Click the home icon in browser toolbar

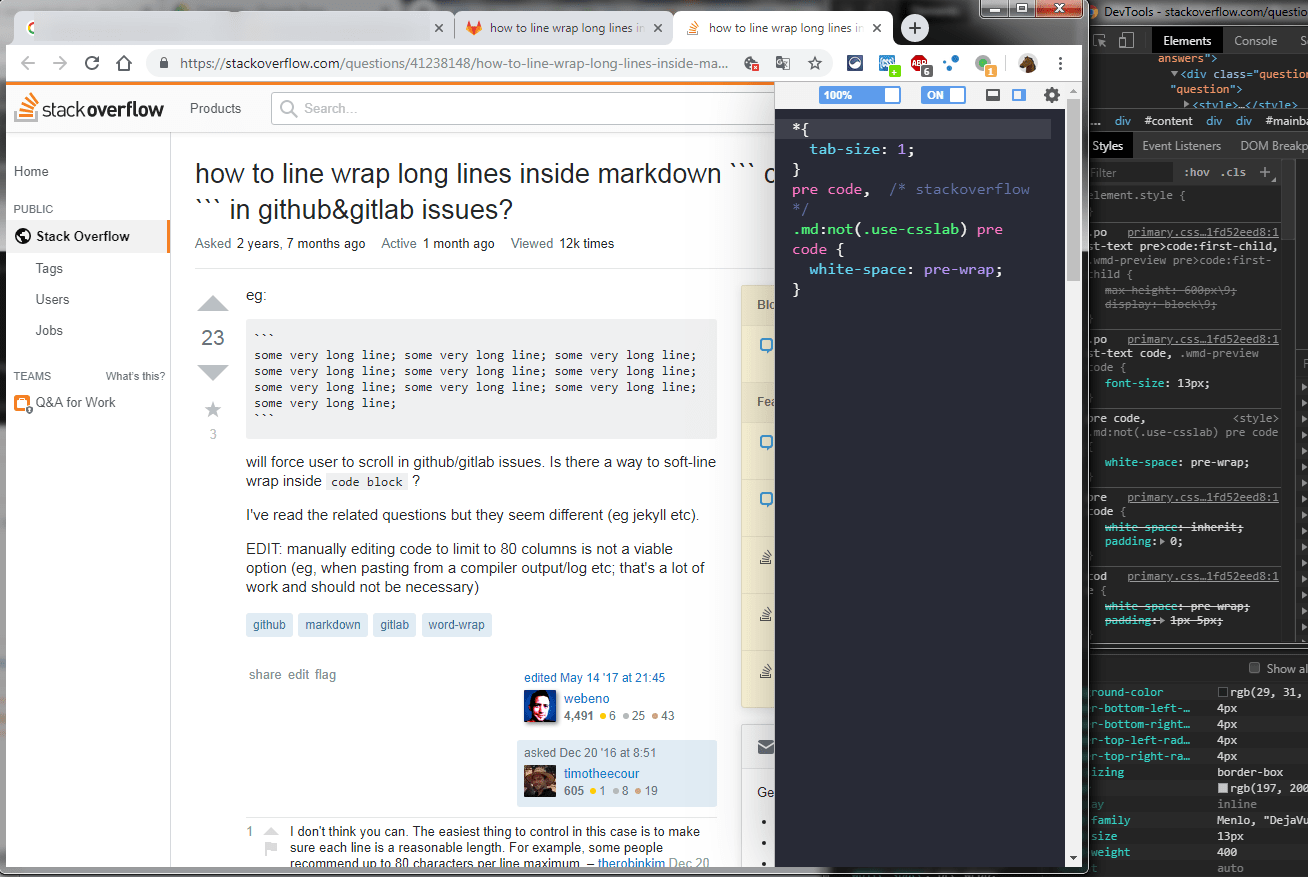[124, 63]
